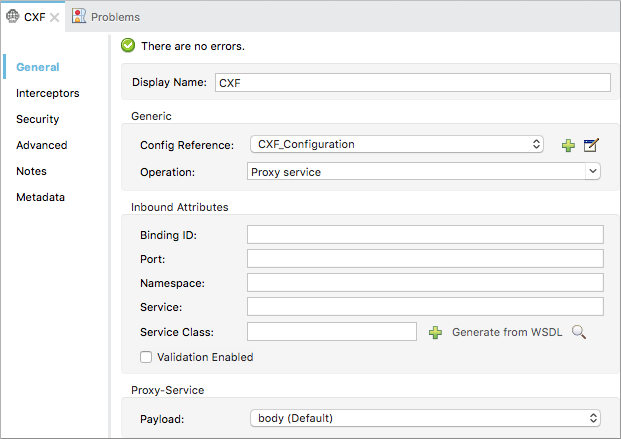
Task: Focus the Namespace text field
Action: pyautogui.click(x=425, y=283)
